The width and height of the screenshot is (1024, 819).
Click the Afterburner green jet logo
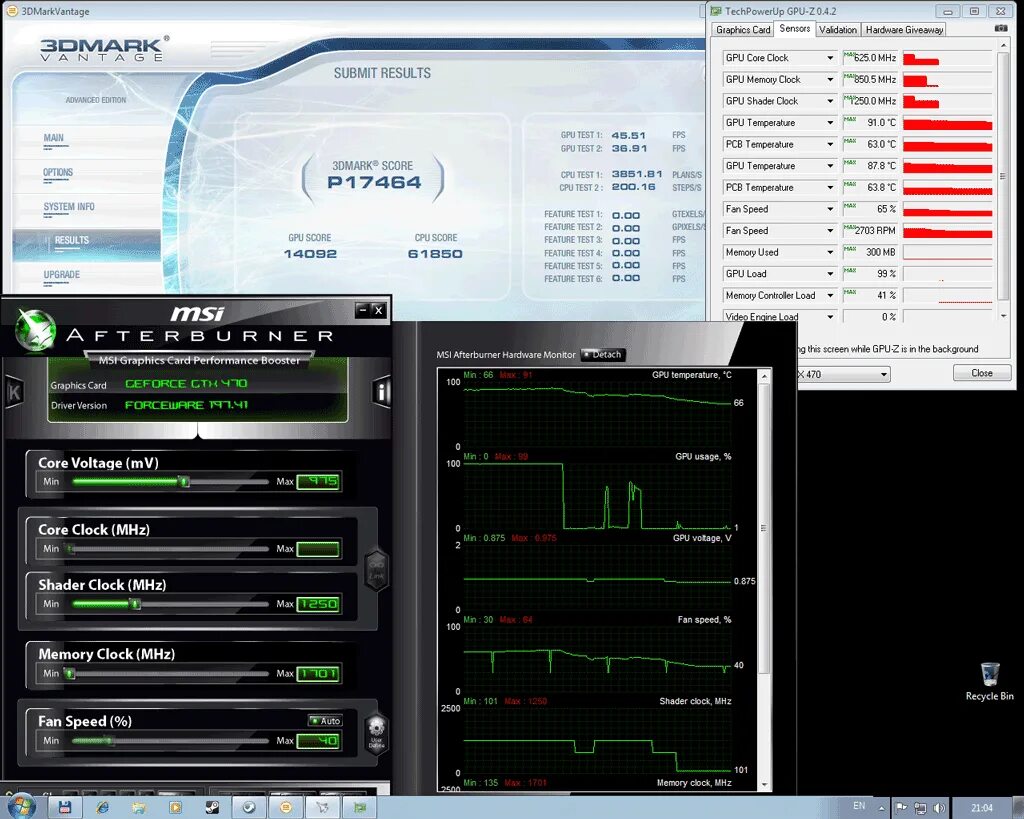[x=35, y=330]
